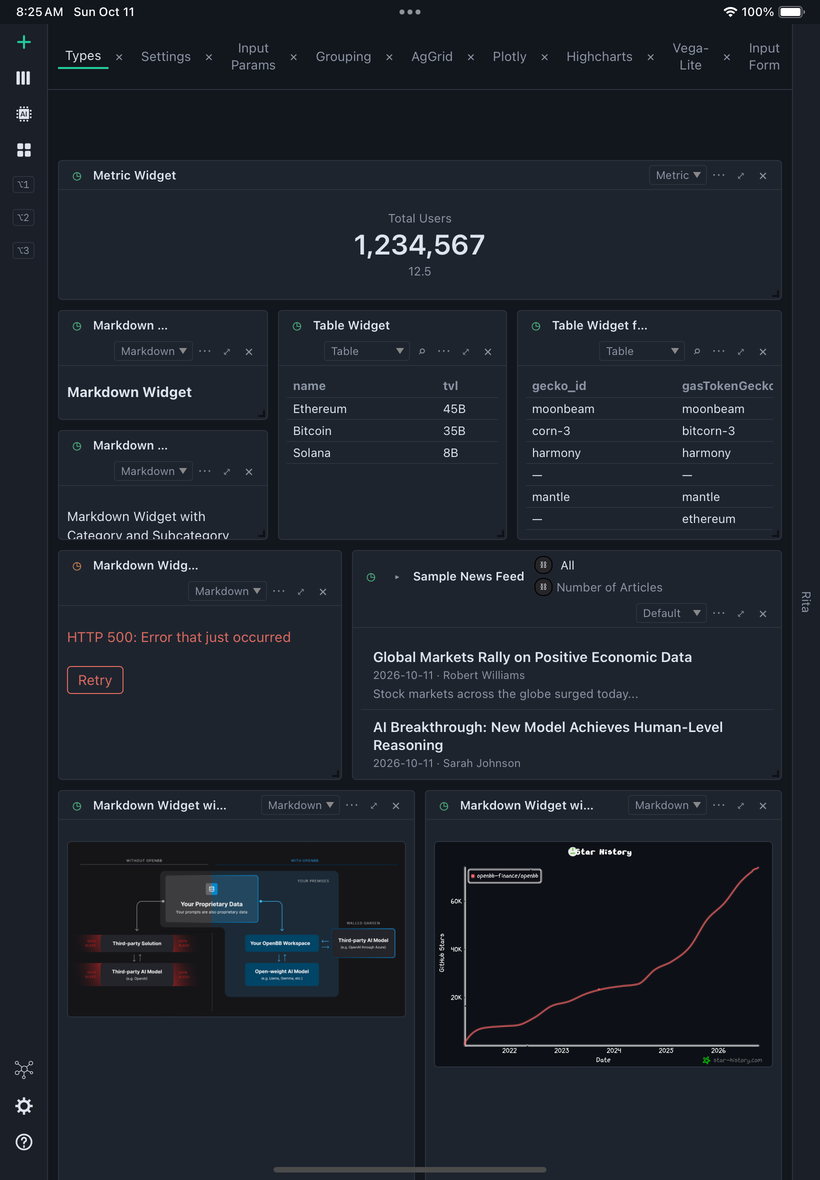Open the Global Markets Rally article
The image size is (820, 1180).
click(533, 657)
